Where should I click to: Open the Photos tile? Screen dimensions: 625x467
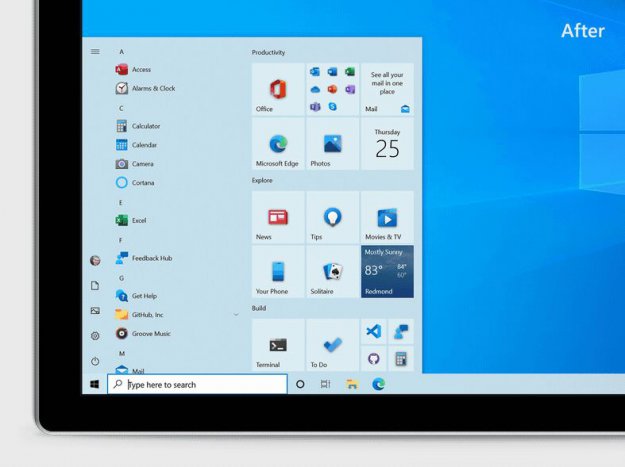coord(332,144)
